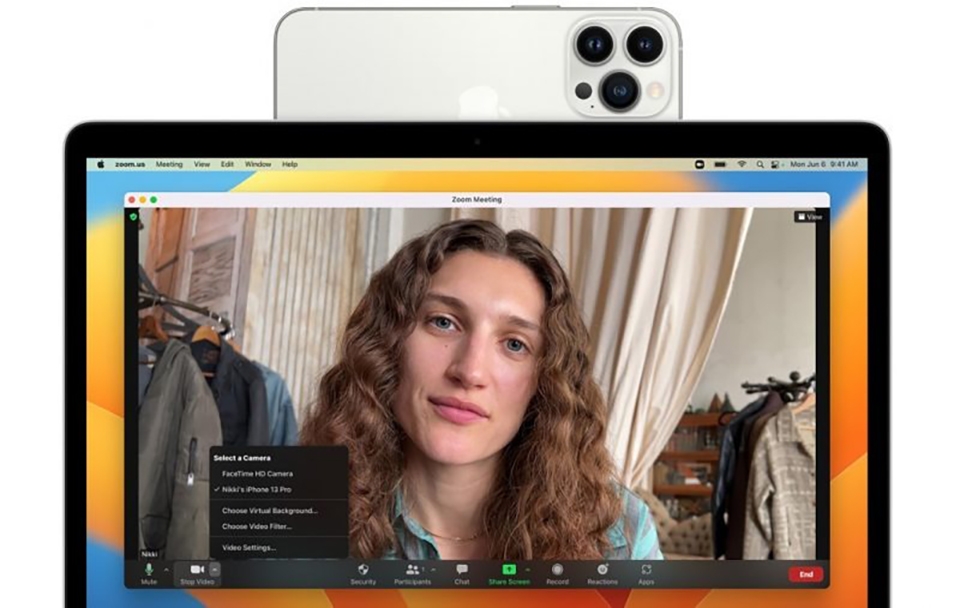The width and height of the screenshot is (960, 608).
Task: Close the Zoom Meeting window
Action: pos(132,200)
